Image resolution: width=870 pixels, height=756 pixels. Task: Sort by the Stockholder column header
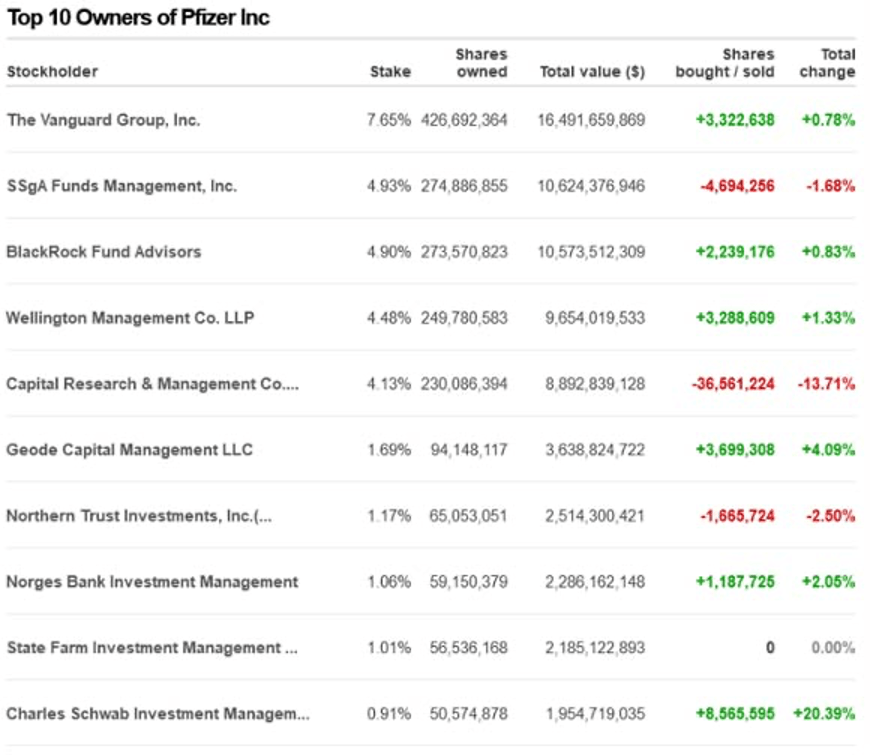(52, 72)
